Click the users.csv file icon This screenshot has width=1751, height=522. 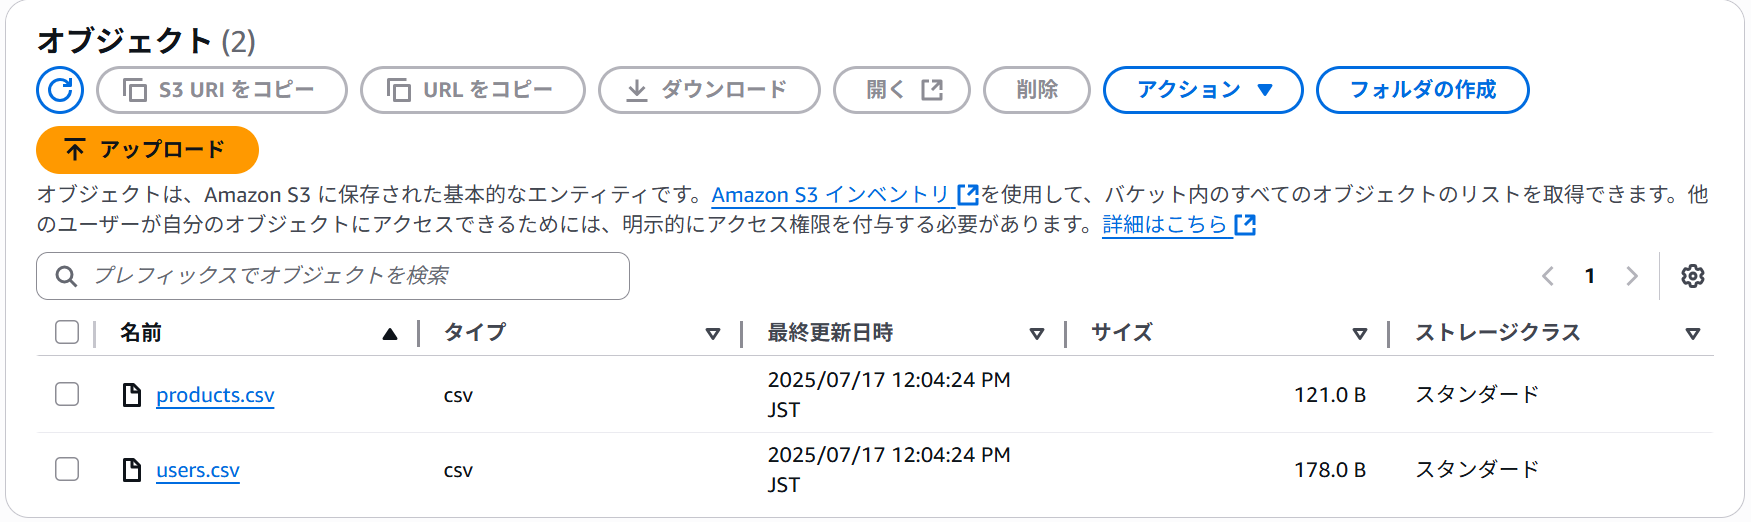pyautogui.click(x=131, y=470)
